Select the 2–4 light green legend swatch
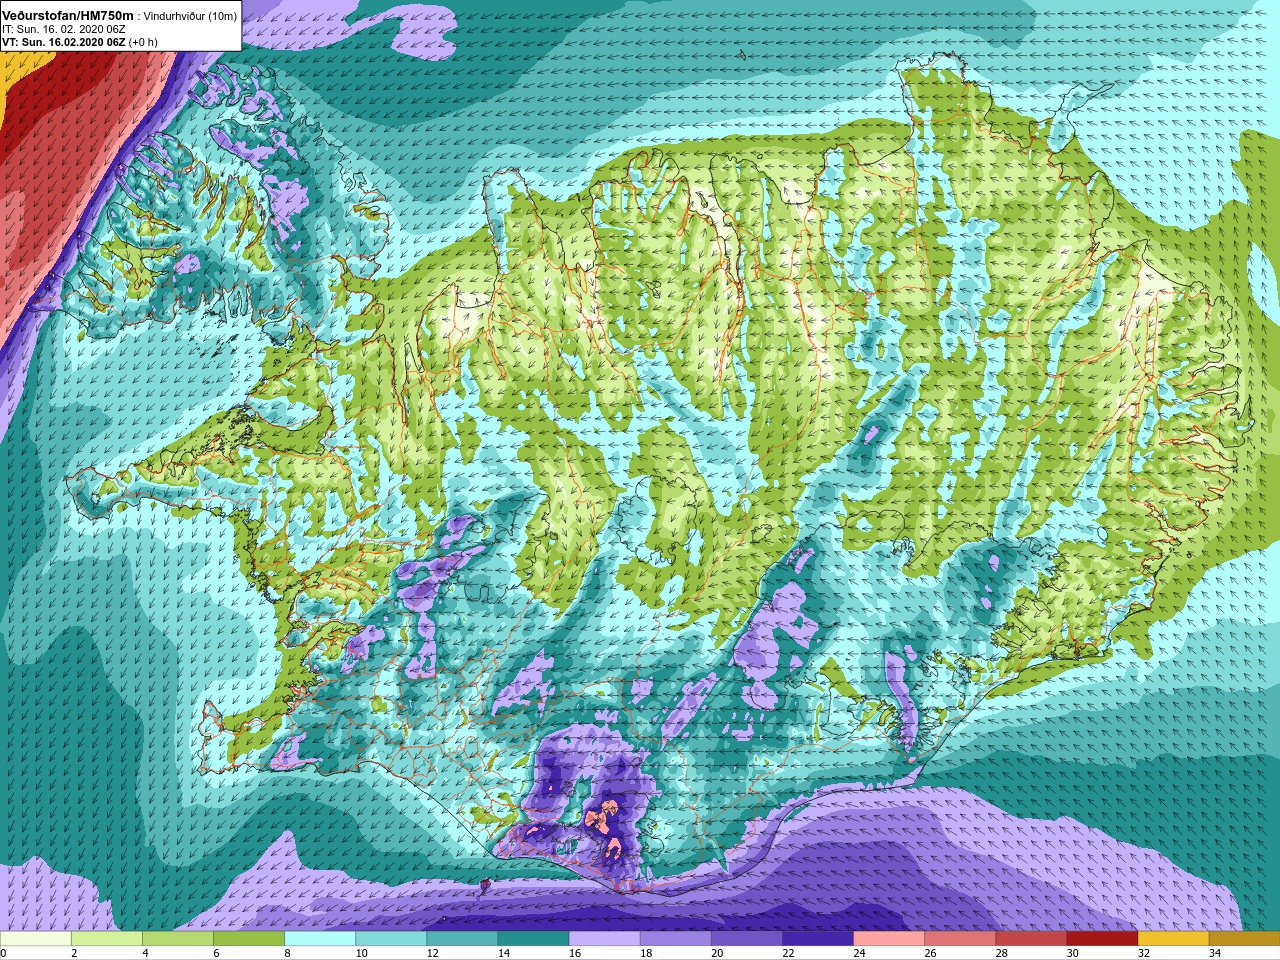The height and width of the screenshot is (960, 1280). tap(107, 939)
